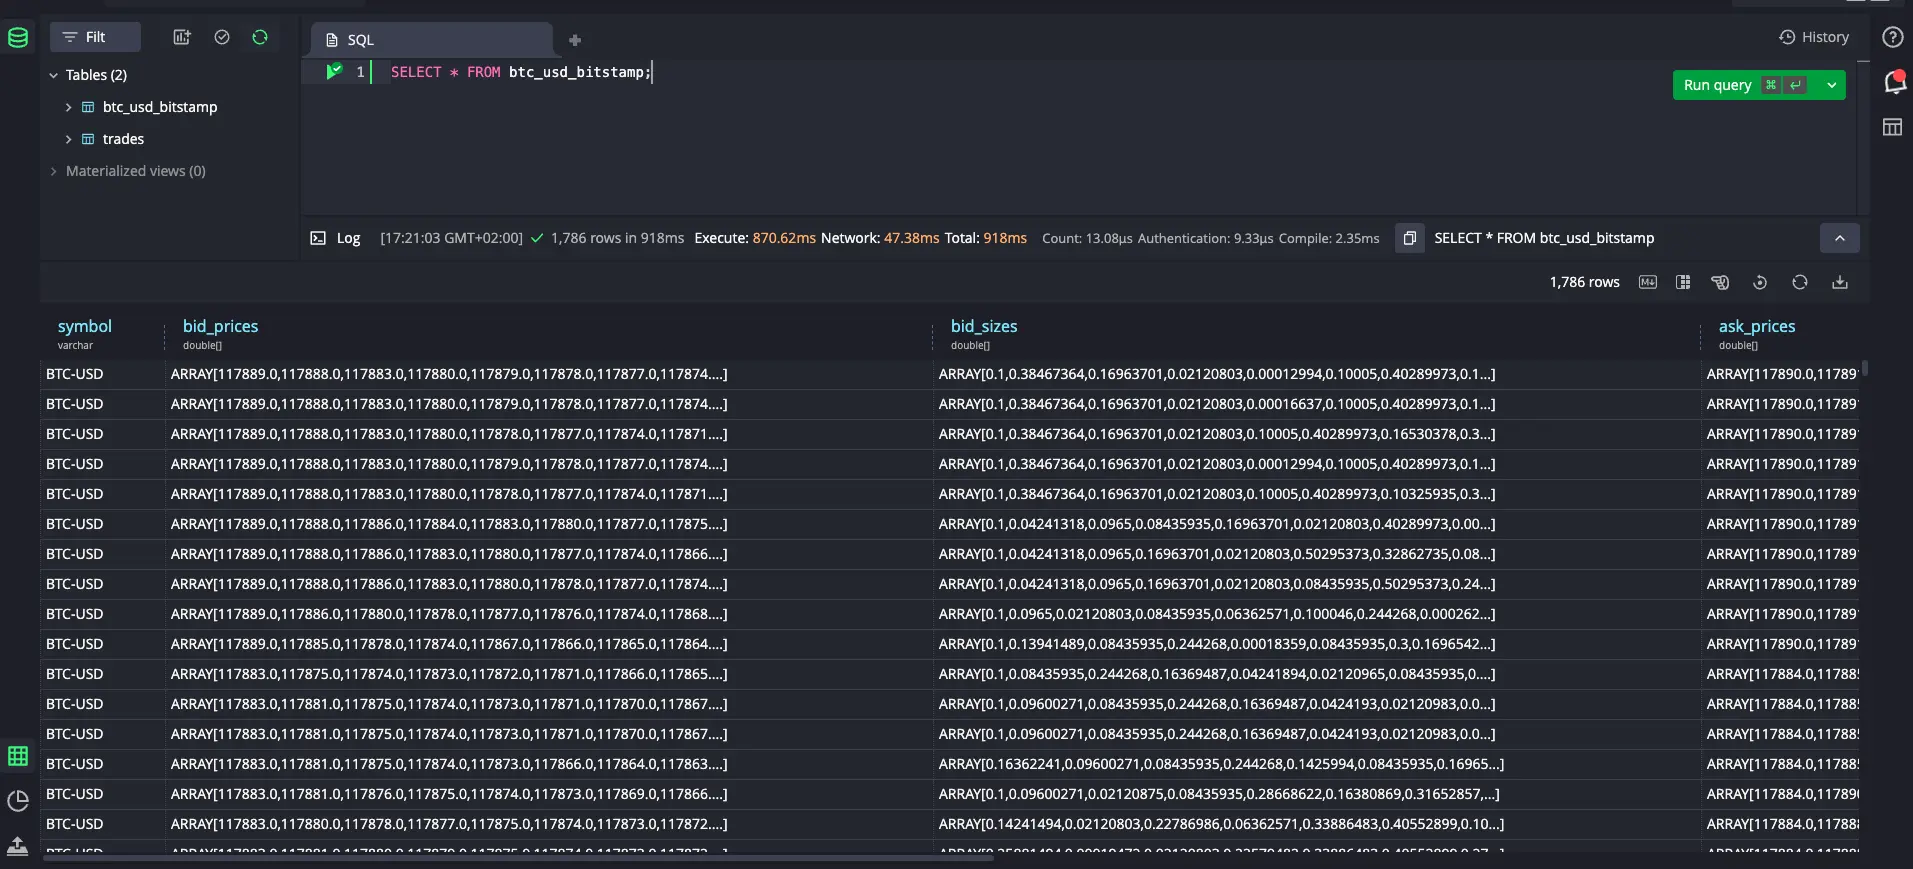Click the trades table icon
This screenshot has height=869, width=1913.
88,139
